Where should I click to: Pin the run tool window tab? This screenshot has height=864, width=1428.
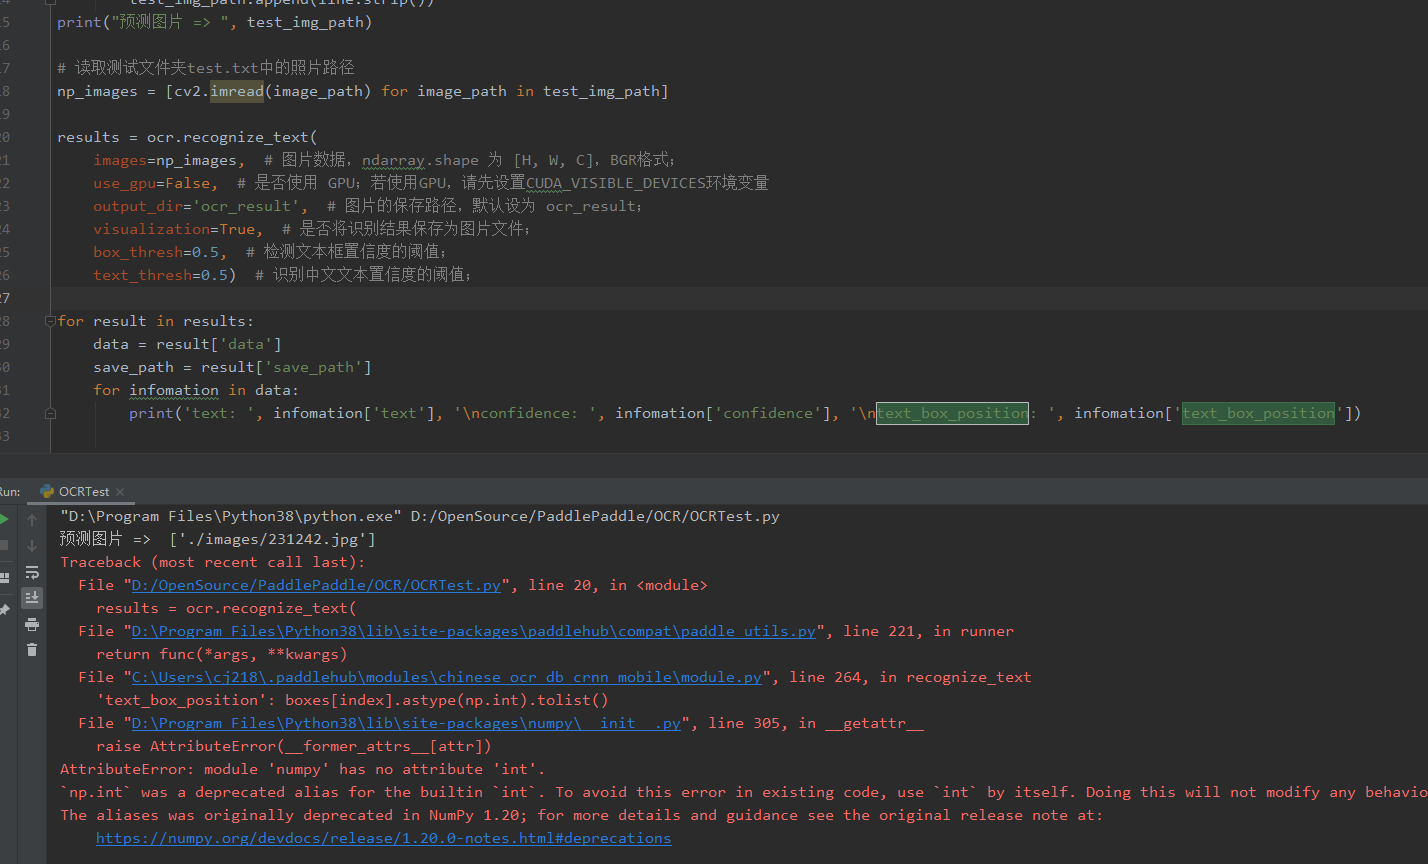(x=4, y=607)
